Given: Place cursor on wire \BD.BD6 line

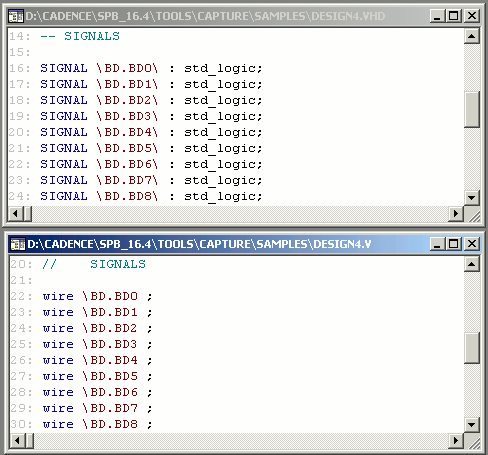Looking at the screenshot, I should click(x=97, y=392).
